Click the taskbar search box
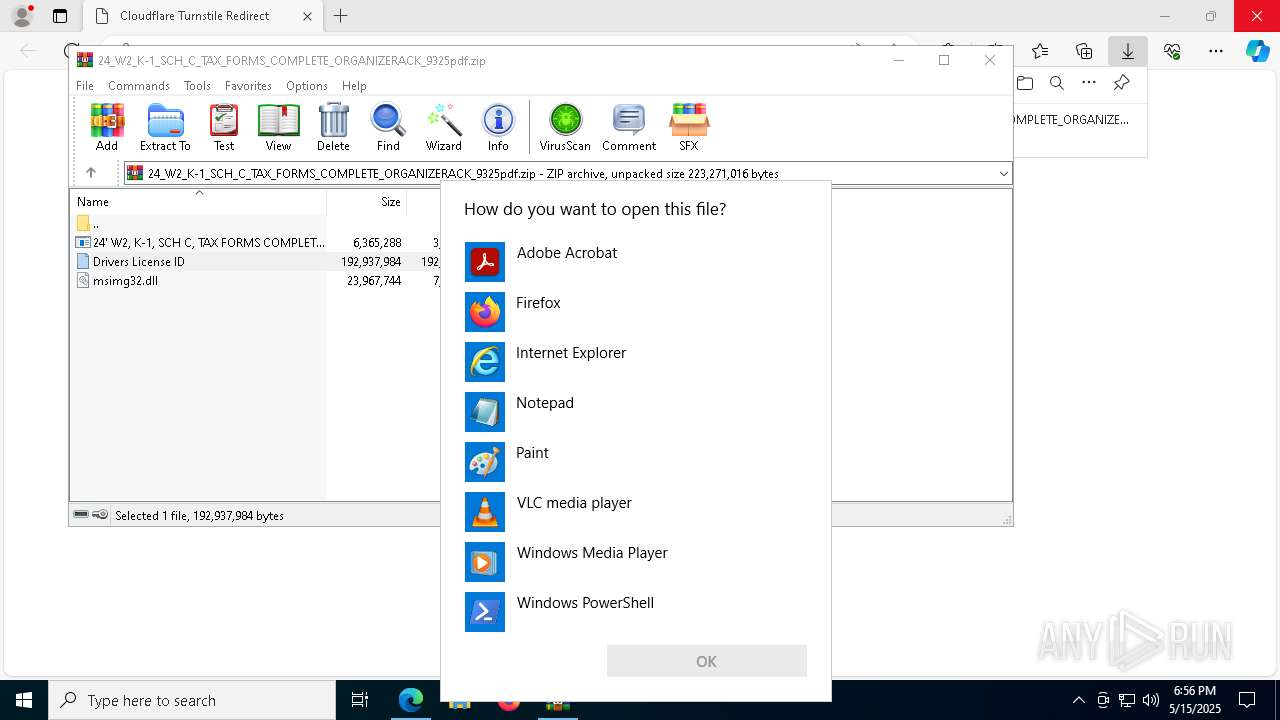Viewport: 1280px width, 720px height. (x=192, y=700)
